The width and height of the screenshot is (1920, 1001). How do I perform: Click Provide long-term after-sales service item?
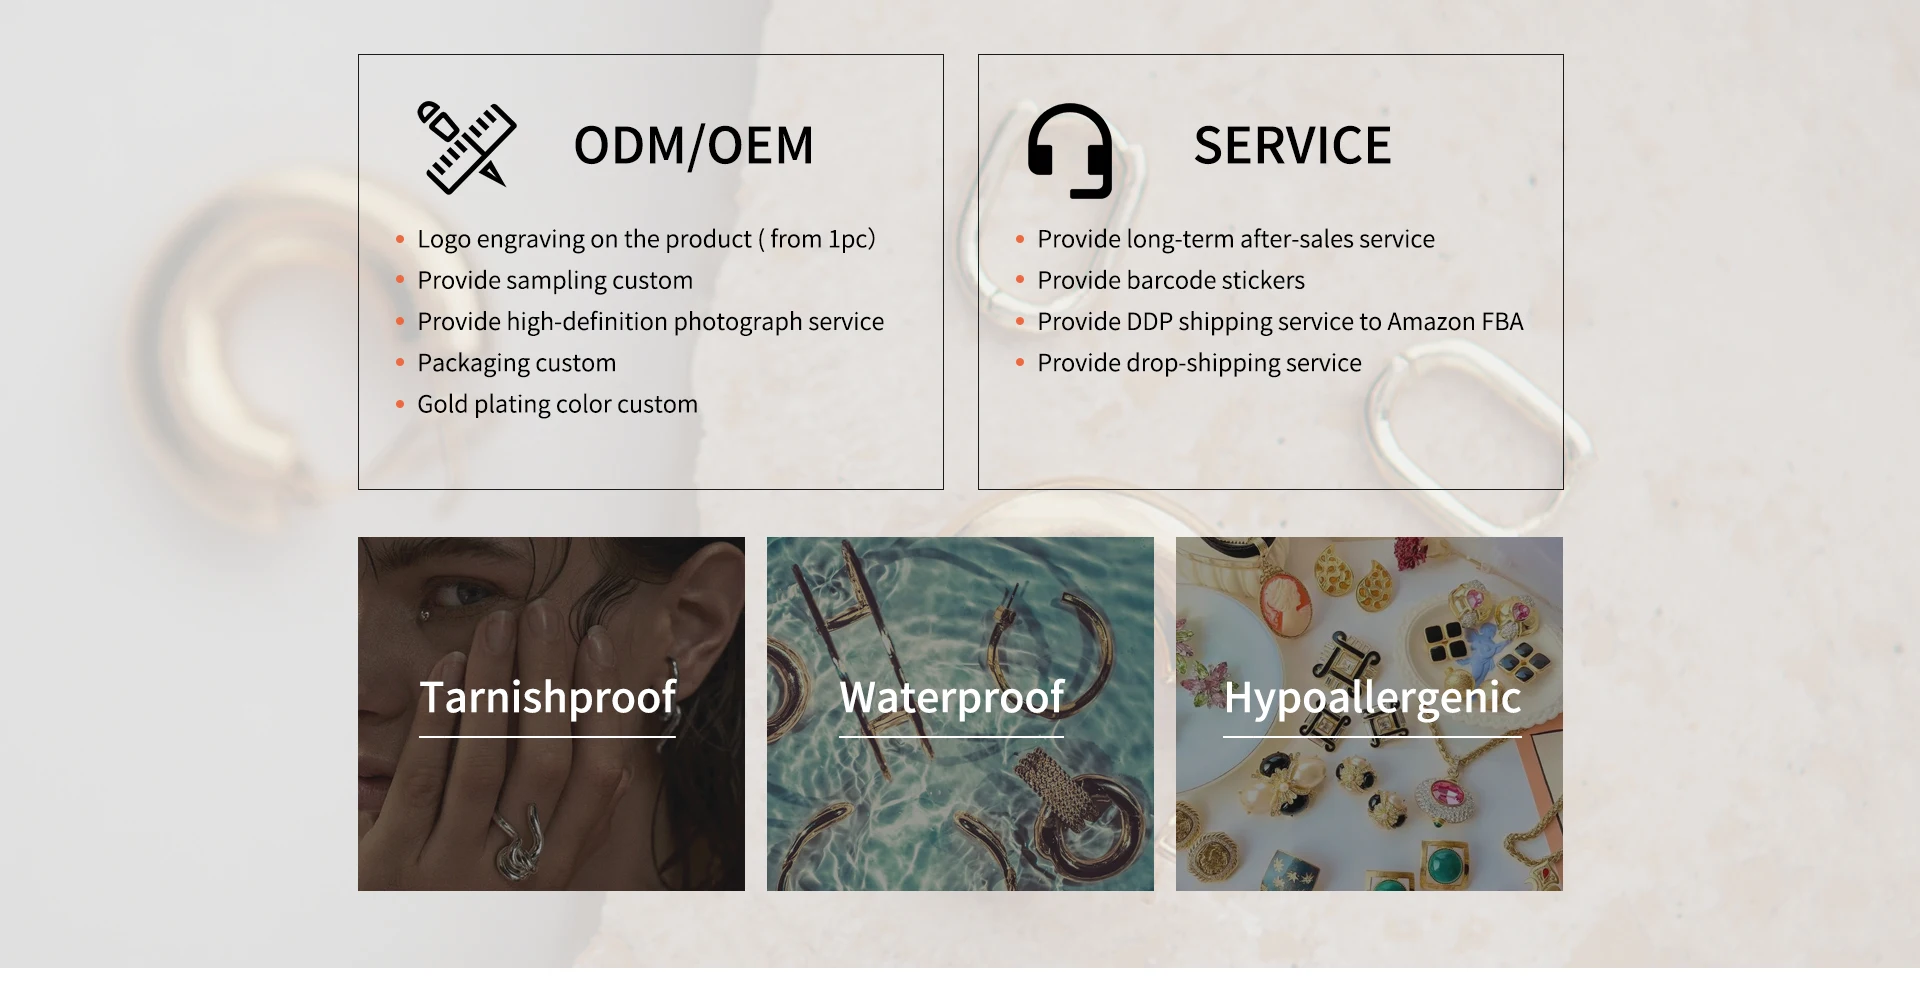click(1236, 239)
